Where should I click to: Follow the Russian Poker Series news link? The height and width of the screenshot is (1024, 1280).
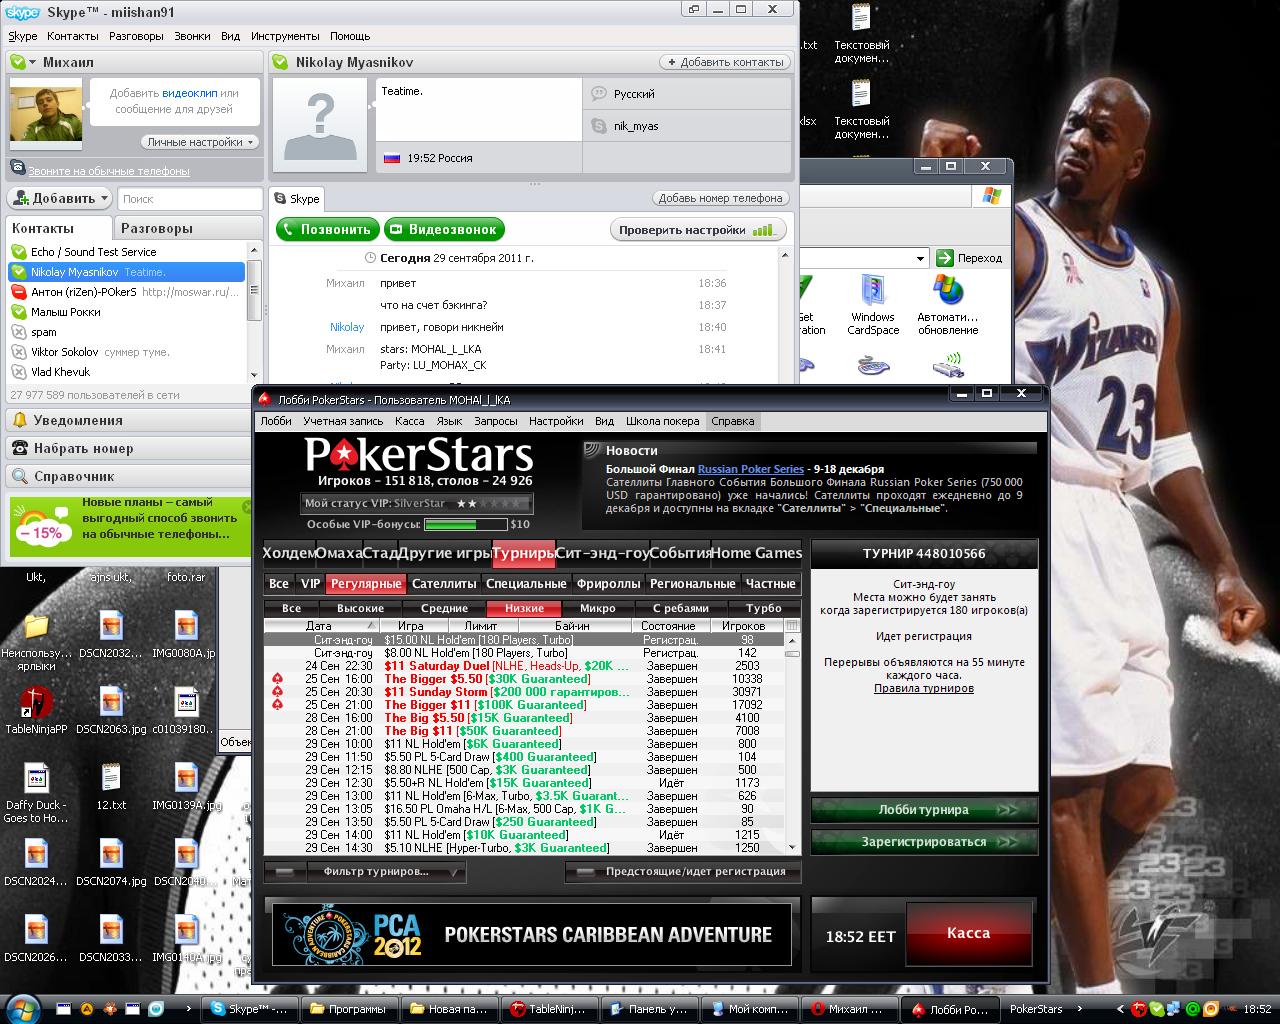tap(751, 469)
